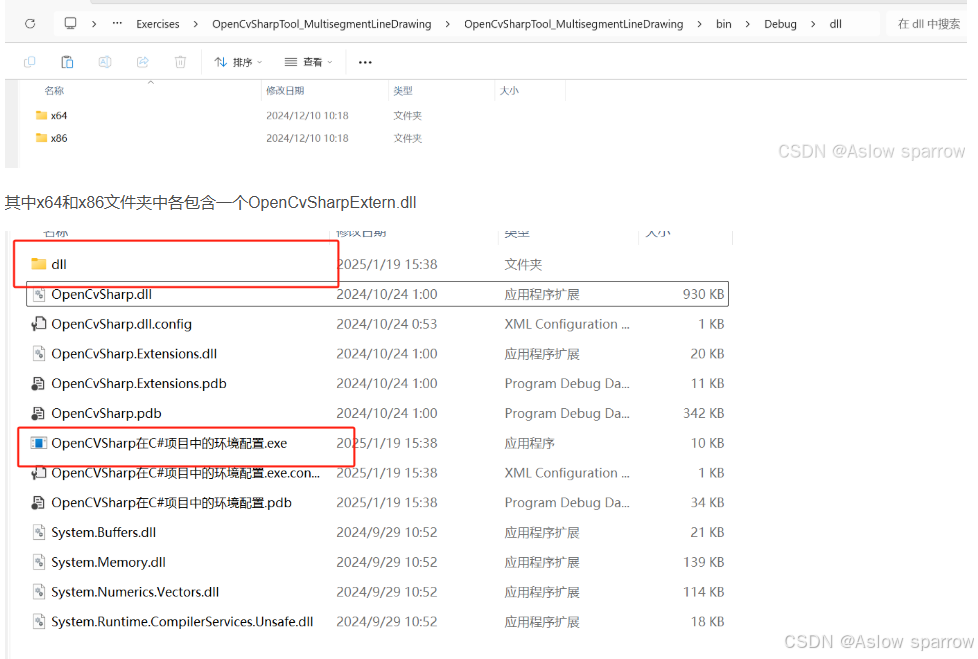The width and height of the screenshot is (978, 659).
Task: Click file name System.Buffers.dll
Action: tap(104, 532)
